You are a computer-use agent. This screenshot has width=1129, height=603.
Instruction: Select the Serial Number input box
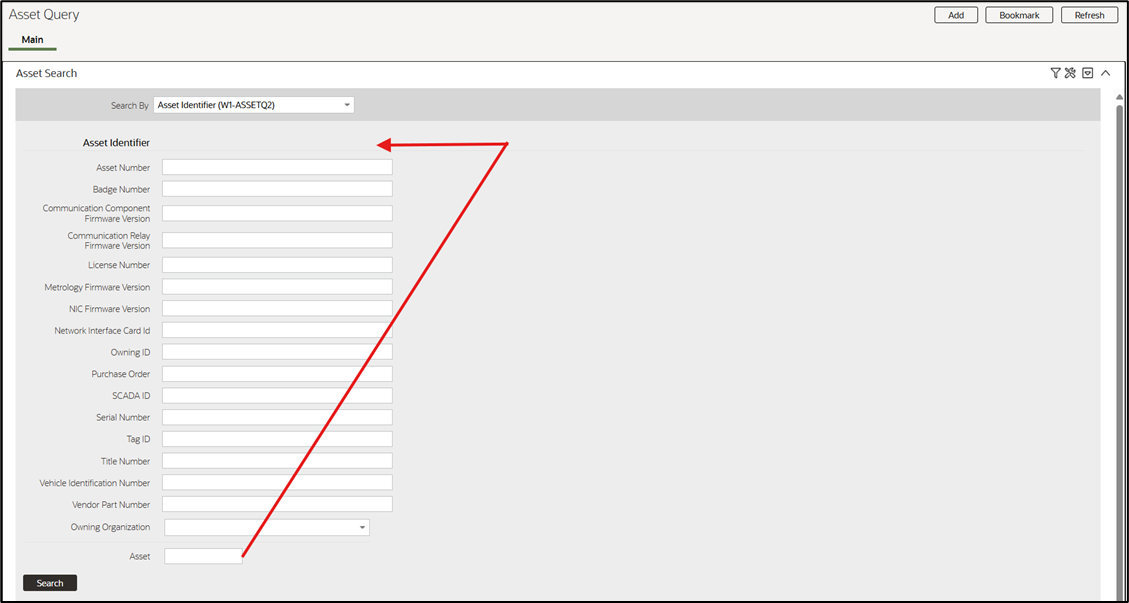pos(277,417)
